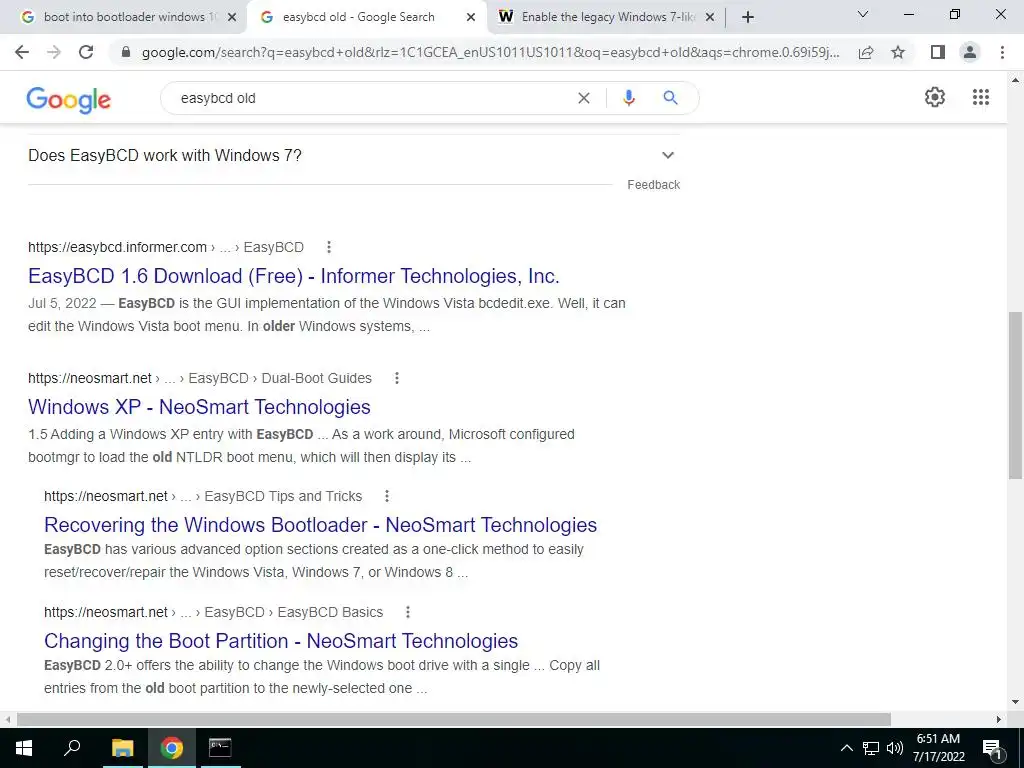Click the vertical page scrollbar thumb
The width and height of the screenshot is (1024, 768).
(1015, 396)
